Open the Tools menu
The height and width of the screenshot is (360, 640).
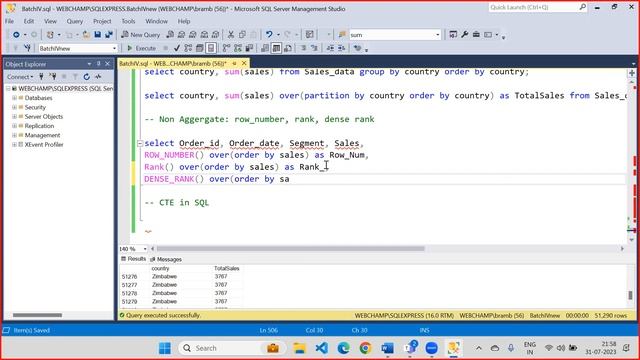pyautogui.click(x=128, y=21)
